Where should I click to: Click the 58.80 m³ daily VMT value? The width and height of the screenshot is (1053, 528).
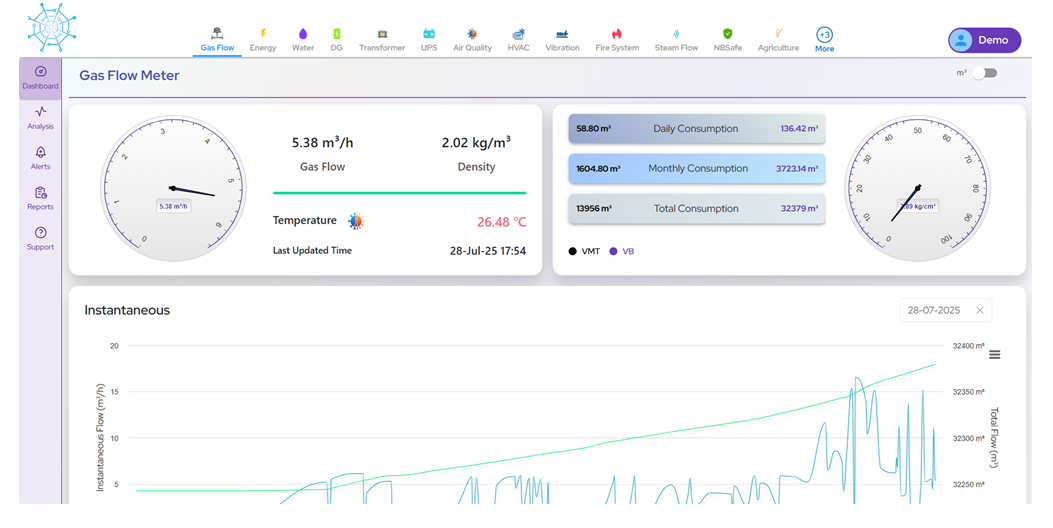pos(594,128)
